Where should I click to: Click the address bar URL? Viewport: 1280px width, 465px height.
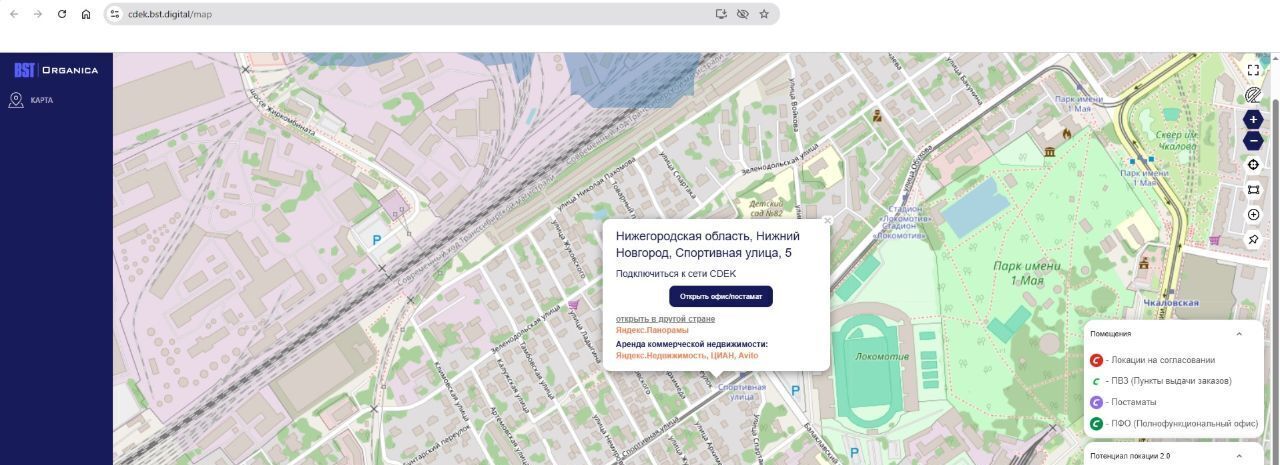pos(170,14)
